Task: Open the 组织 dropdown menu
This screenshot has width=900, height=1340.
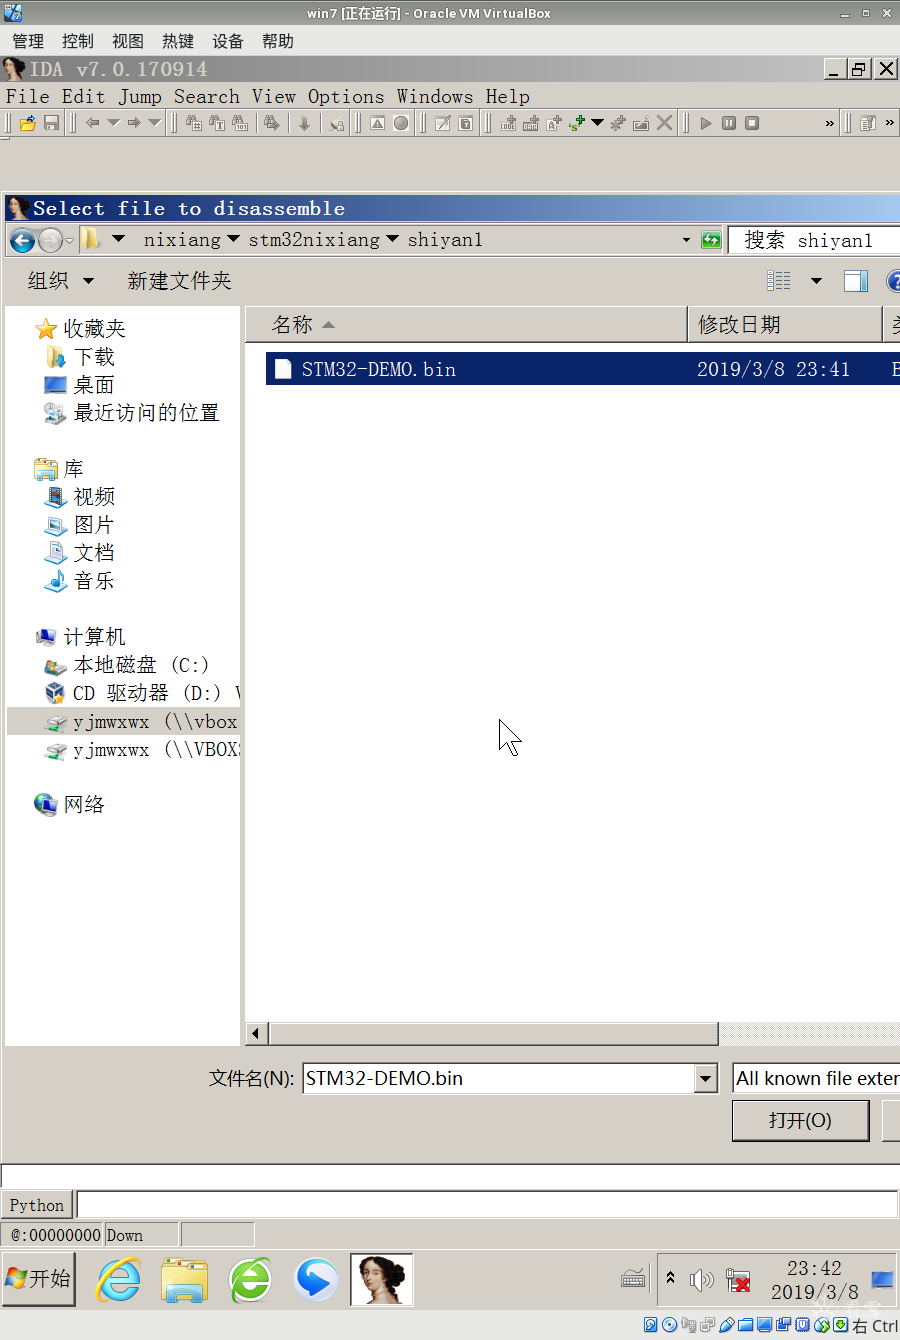Action: point(60,281)
